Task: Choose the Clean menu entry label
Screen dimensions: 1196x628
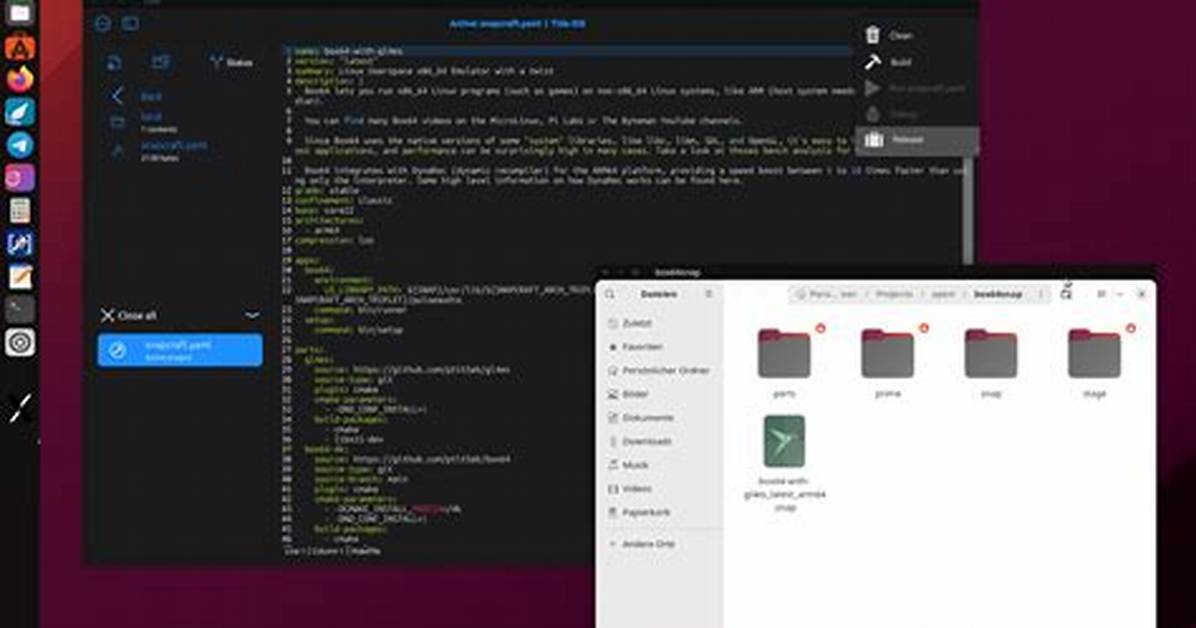Action: point(901,36)
